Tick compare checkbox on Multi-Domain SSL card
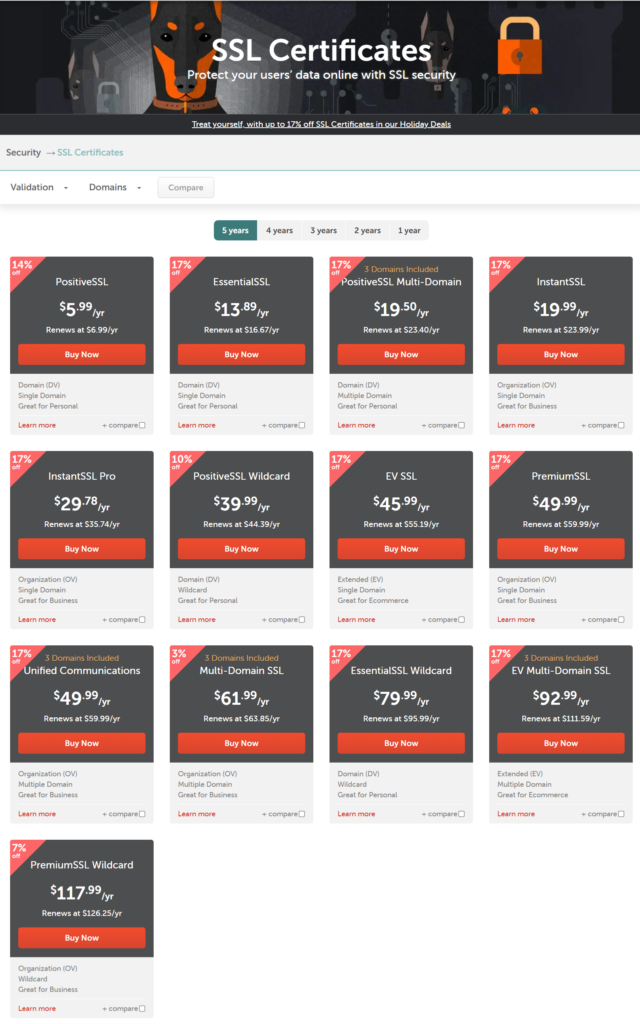The width and height of the screenshot is (640, 1024). click(302, 814)
